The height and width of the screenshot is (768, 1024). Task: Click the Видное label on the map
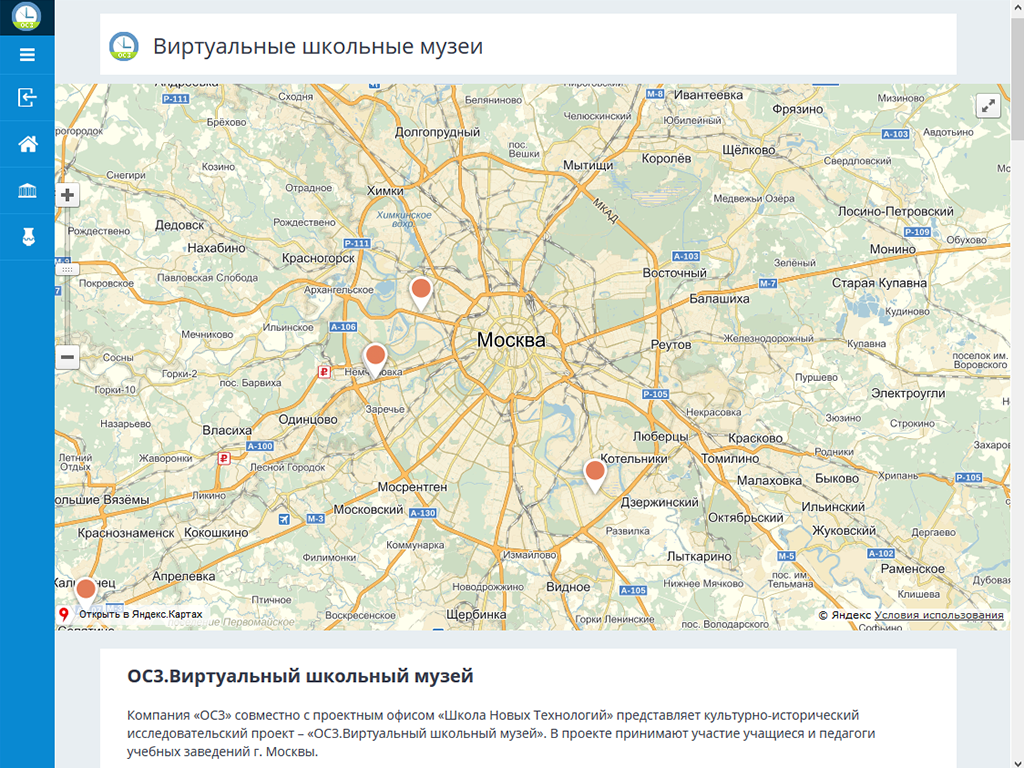[x=568, y=586]
